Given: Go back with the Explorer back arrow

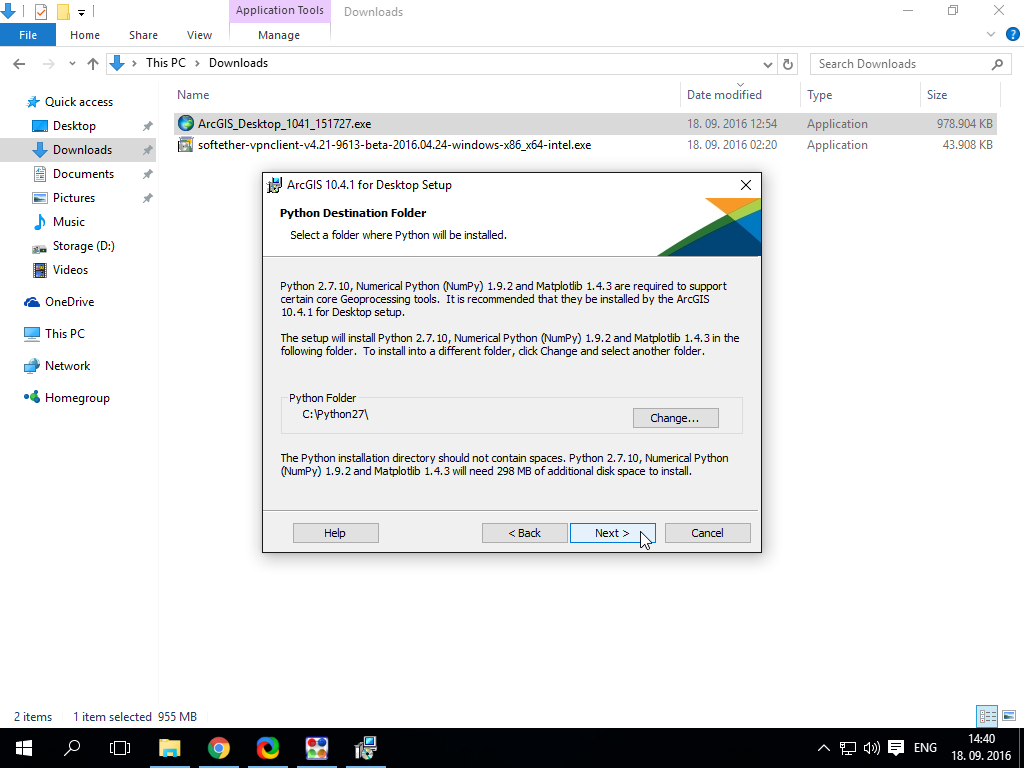Looking at the screenshot, I should pyautogui.click(x=19, y=63).
